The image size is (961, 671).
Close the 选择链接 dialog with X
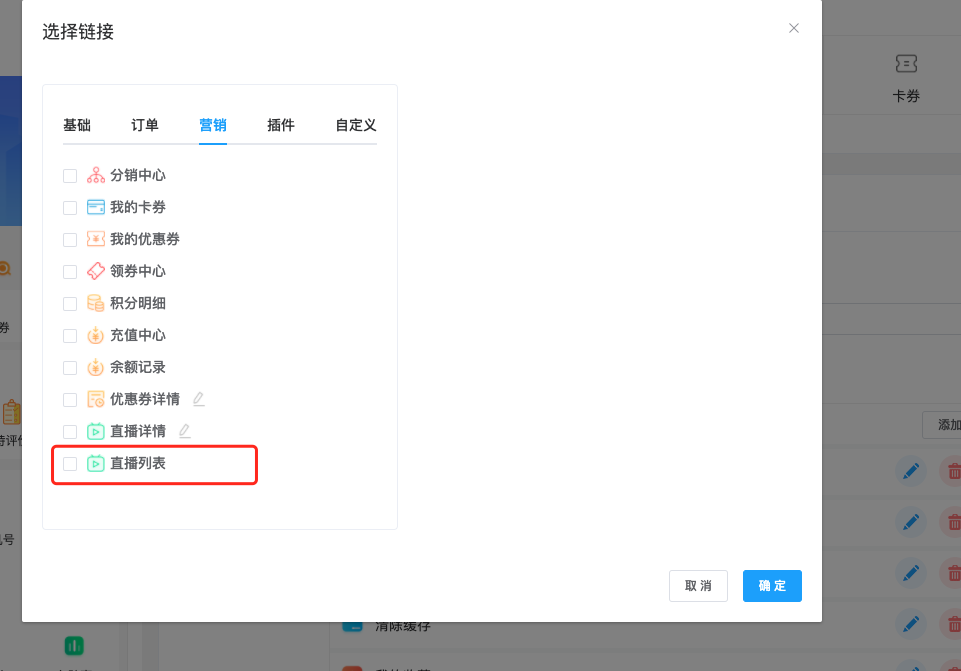(794, 28)
